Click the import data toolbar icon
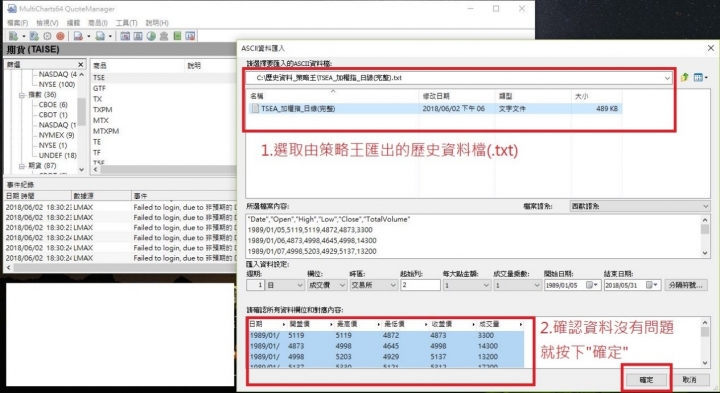Screen dimensions: 720x393 (x=78, y=36)
